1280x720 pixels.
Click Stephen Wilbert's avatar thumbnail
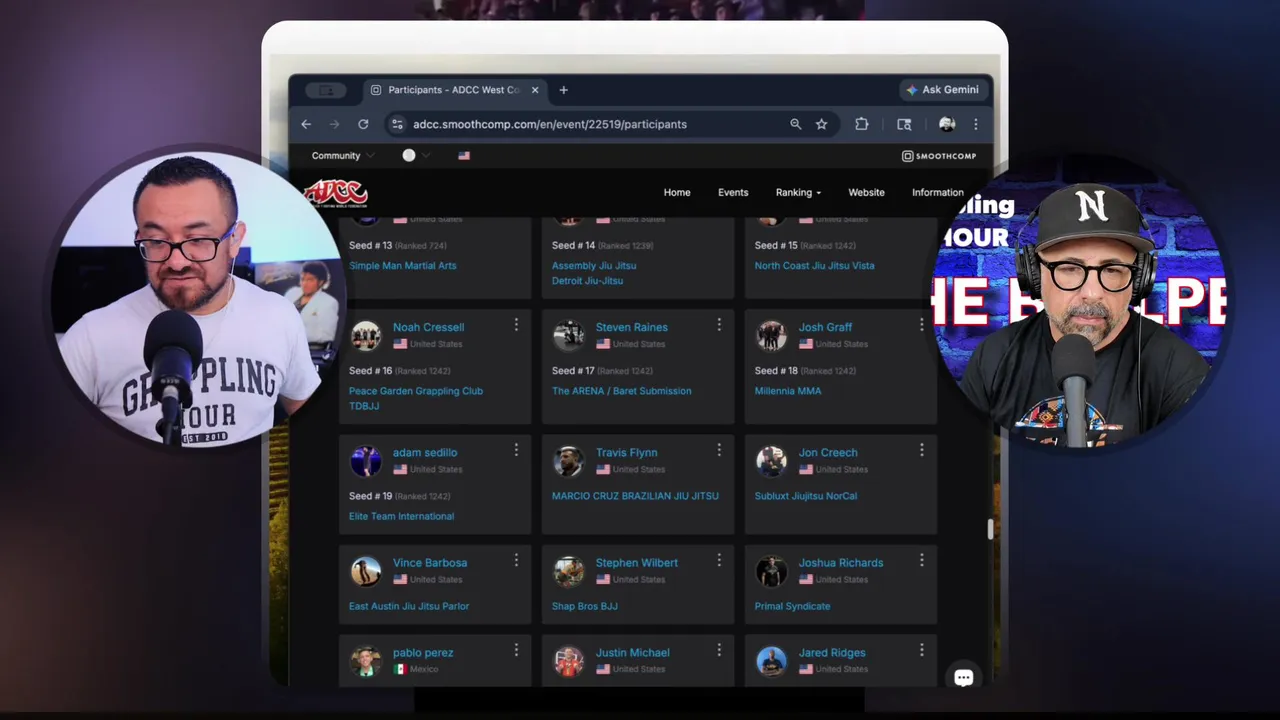(x=568, y=571)
